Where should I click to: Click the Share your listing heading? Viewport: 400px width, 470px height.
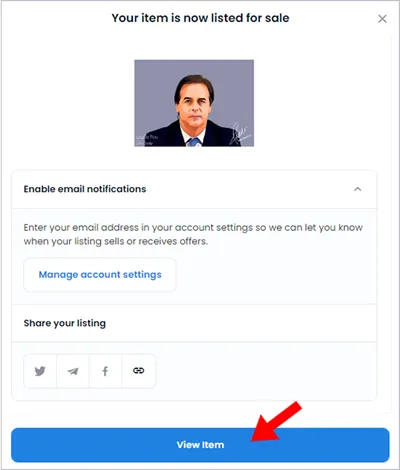point(65,323)
